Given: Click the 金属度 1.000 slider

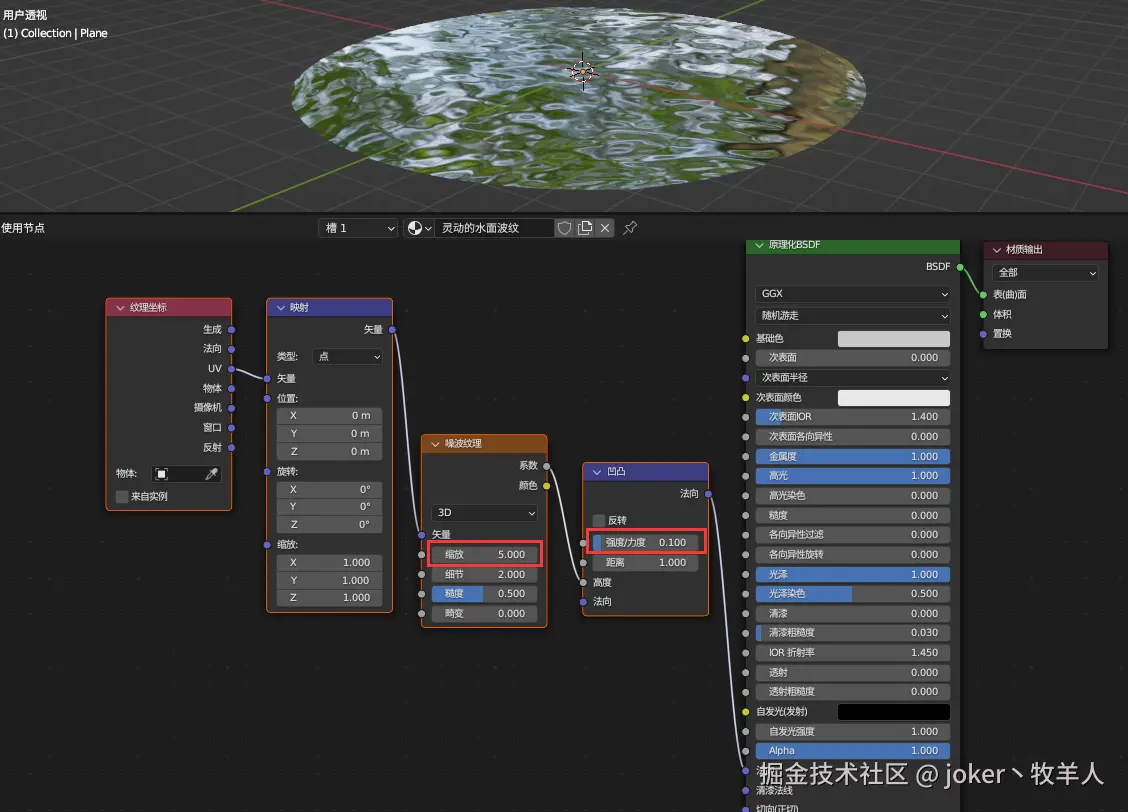Looking at the screenshot, I should tap(852, 457).
